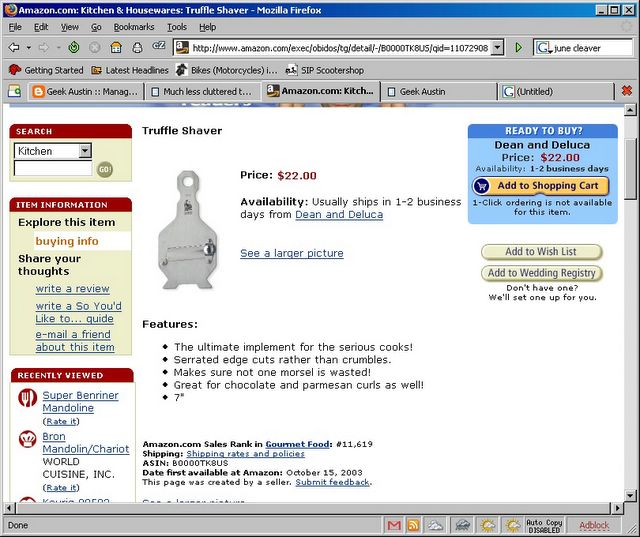Open the Tools menu
The width and height of the screenshot is (640, 537).
coord(177,27)
